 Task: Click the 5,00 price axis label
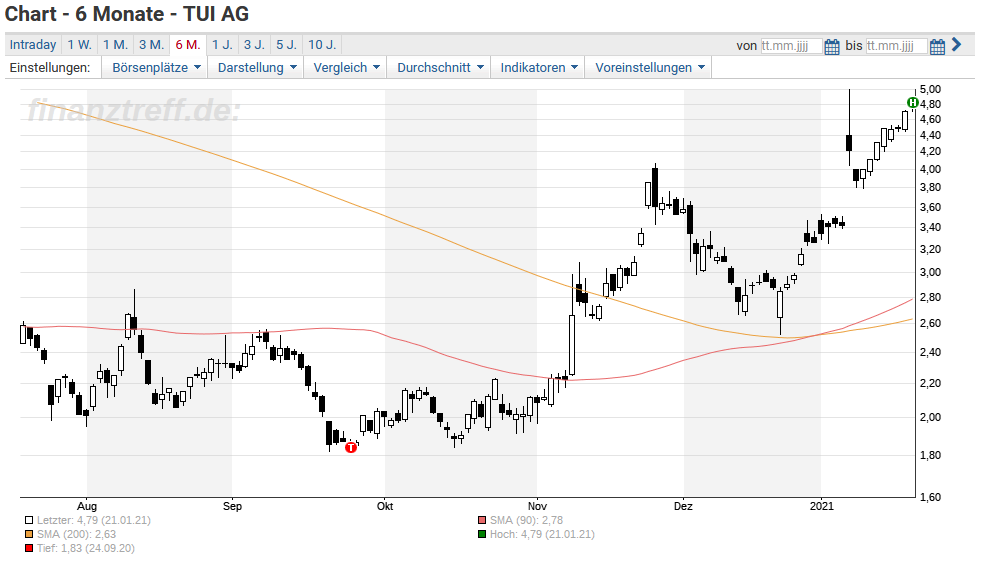tap(930, 89)
